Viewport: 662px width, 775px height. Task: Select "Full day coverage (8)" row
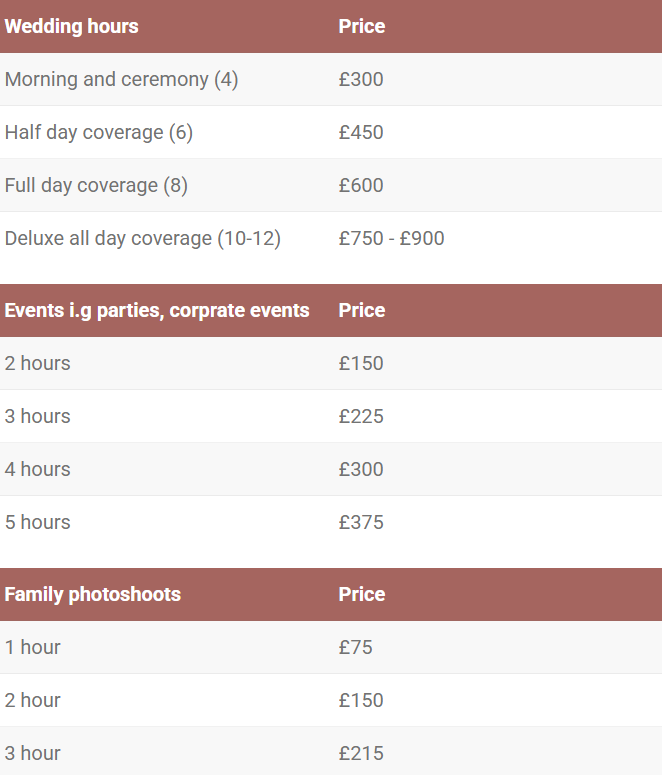pyautogui.click(x=96, y=185)
